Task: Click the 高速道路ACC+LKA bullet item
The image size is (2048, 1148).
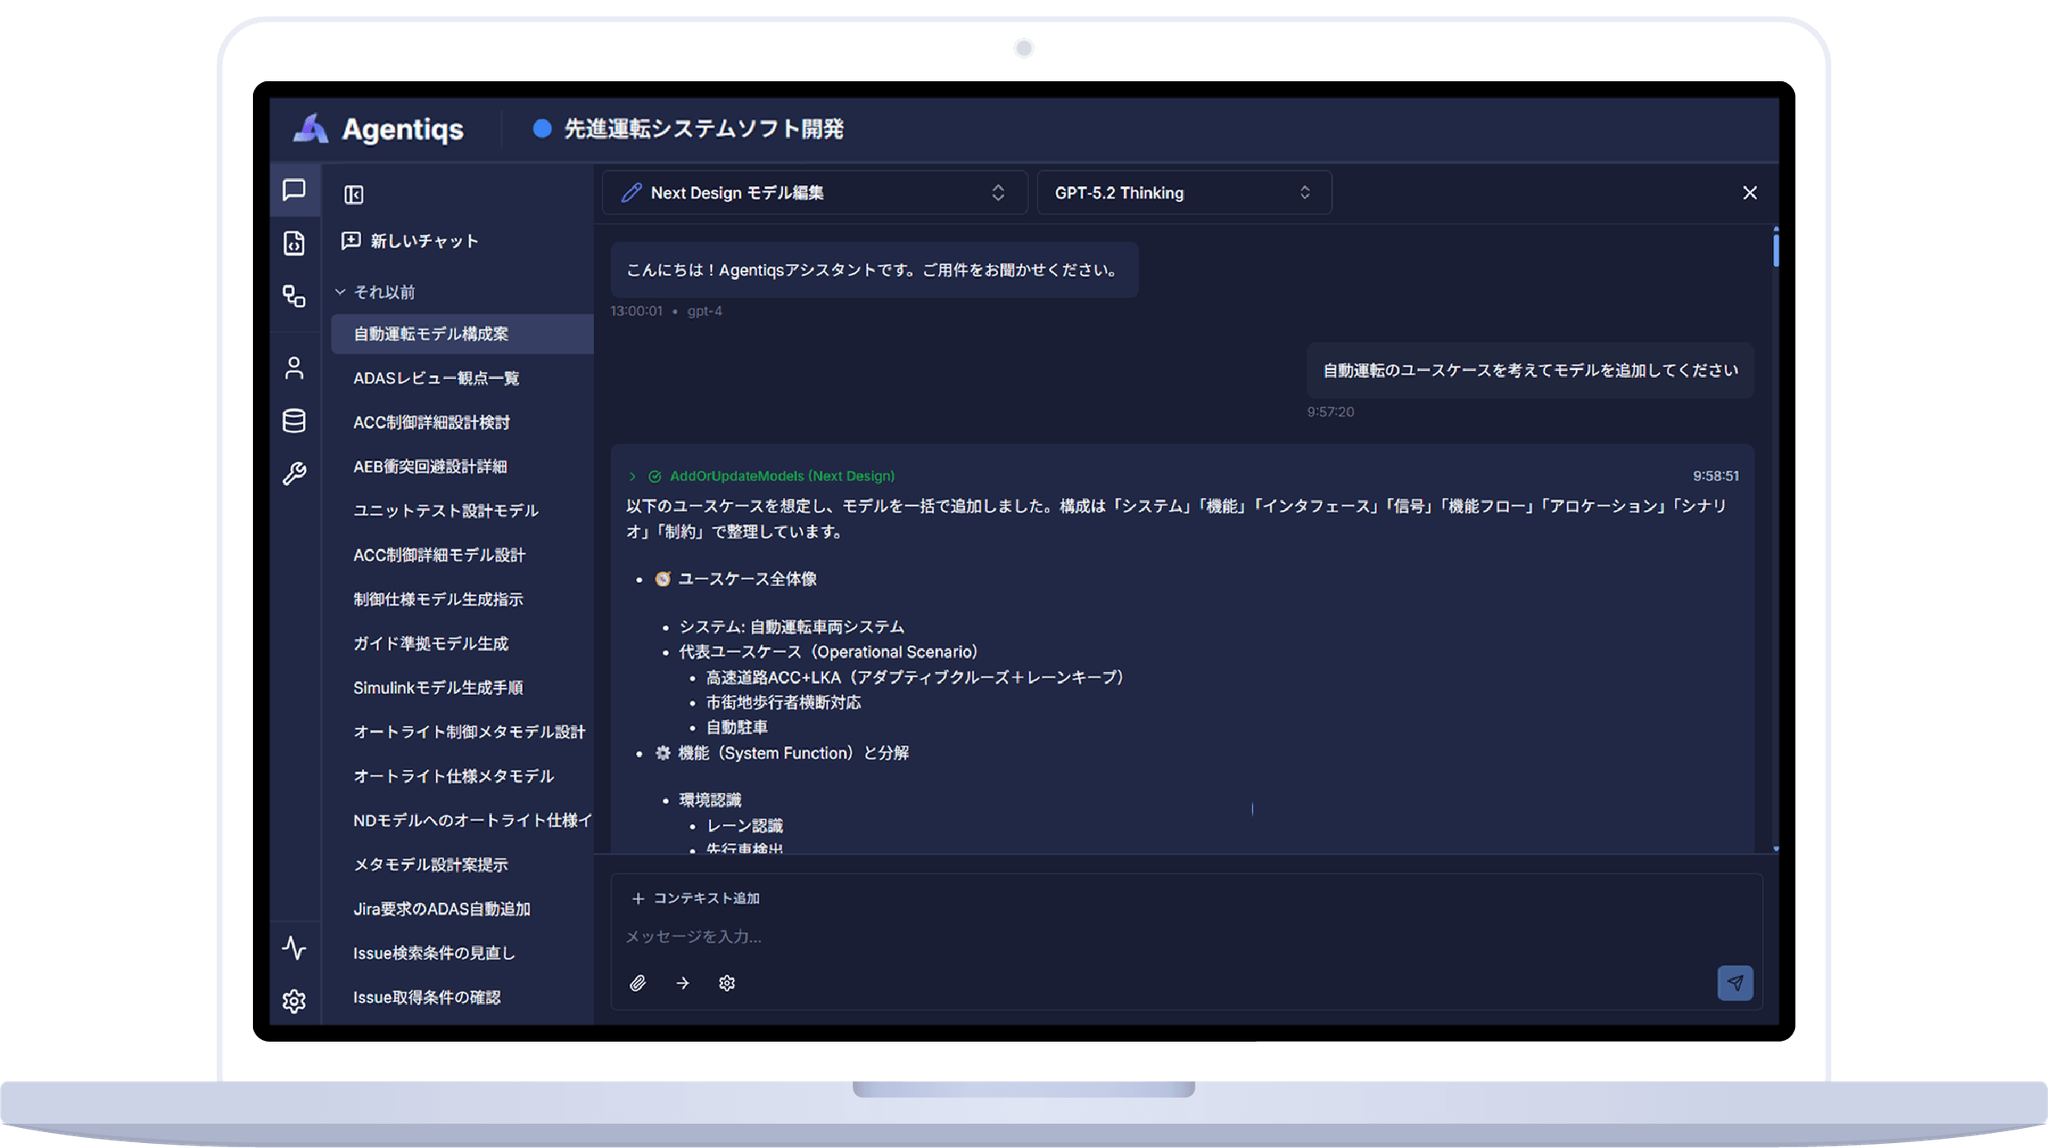Action: pos(916,677)
